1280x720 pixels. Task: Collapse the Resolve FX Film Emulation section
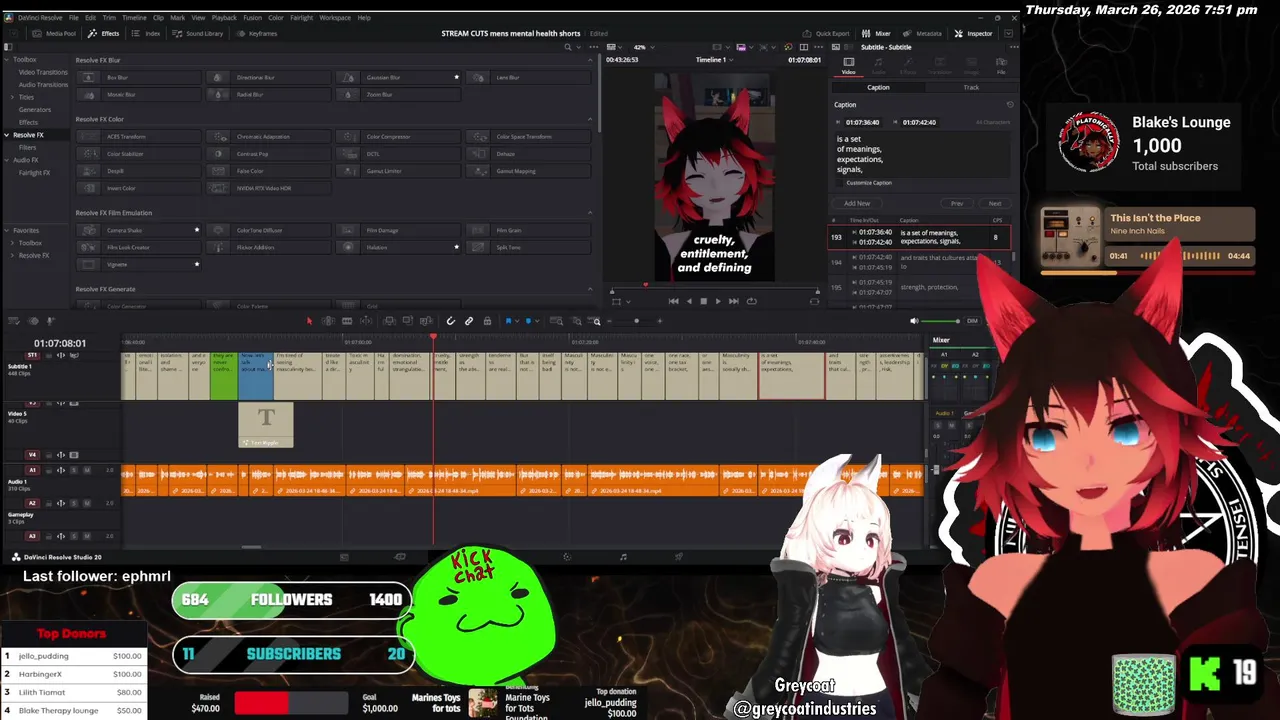click(x=589, y=213)
